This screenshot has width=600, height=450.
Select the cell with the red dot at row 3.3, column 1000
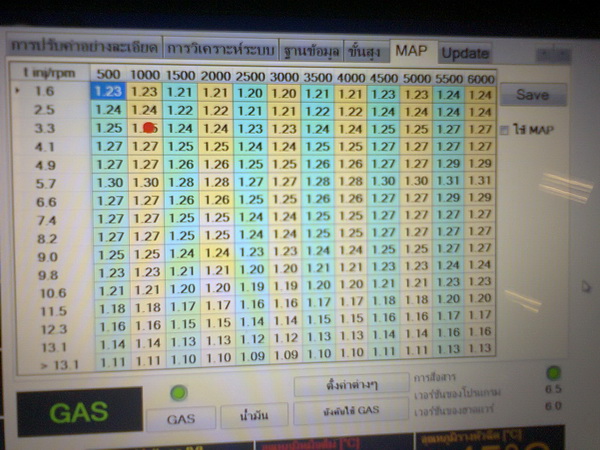click(145, 128)
